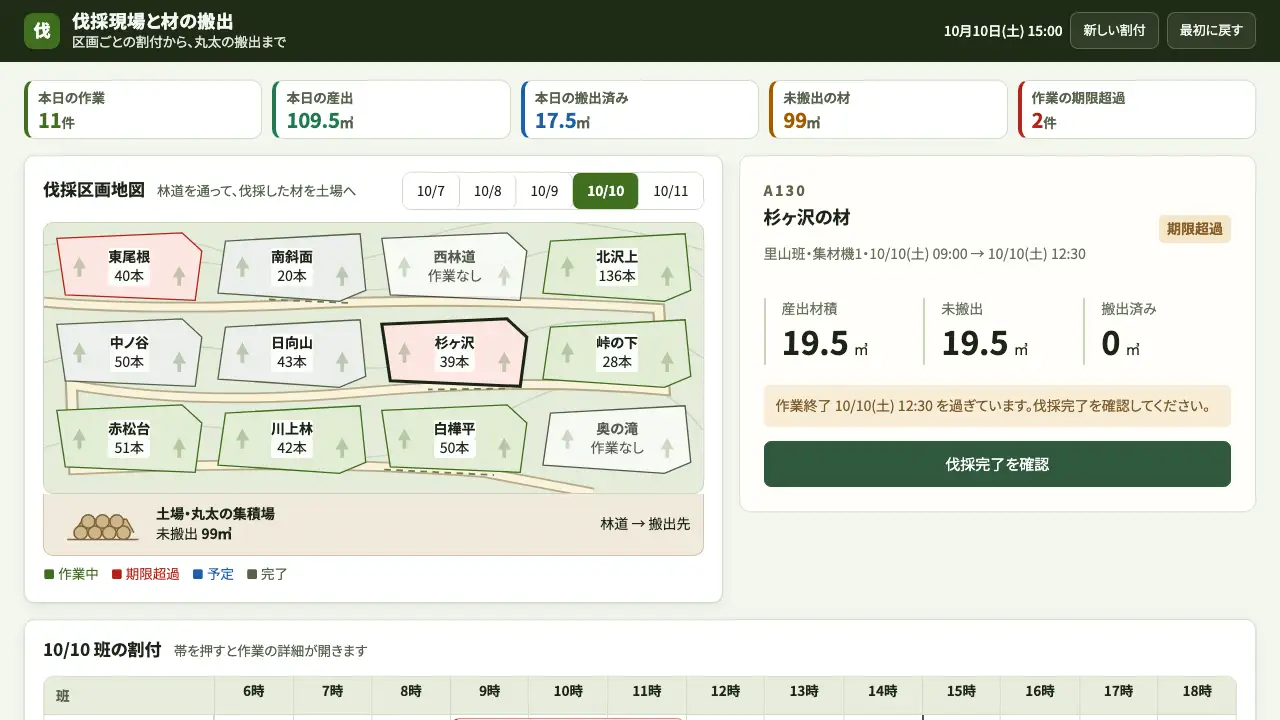Select the 川上林 plot on the map
Viewport: 1280px width, 720px height.
tap(292, 438)
